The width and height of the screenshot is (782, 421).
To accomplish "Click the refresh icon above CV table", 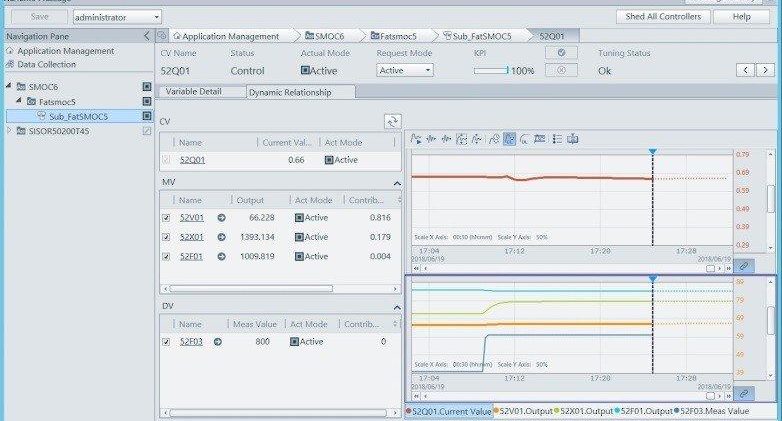I will 393,121.
